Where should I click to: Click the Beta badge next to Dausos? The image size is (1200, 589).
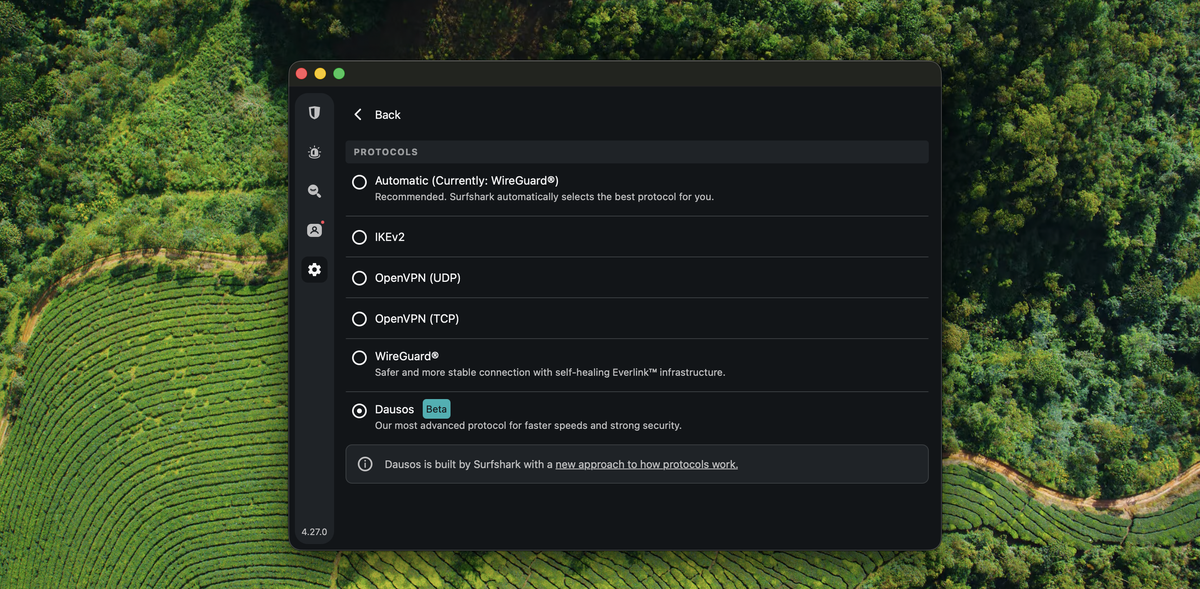[x=436, y=409]
